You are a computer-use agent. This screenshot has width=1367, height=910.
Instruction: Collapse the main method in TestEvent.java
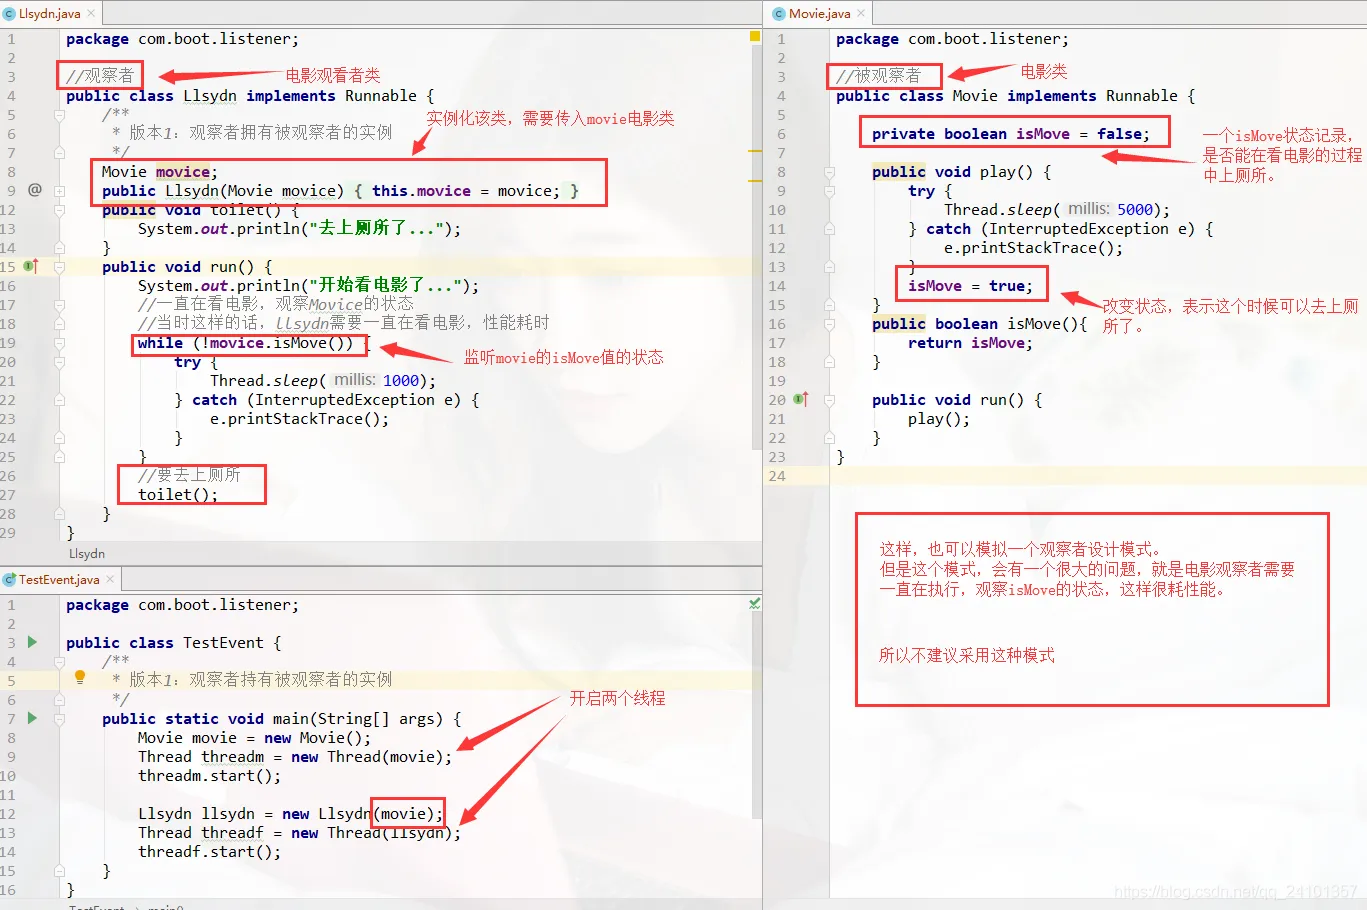coord(59,719)
